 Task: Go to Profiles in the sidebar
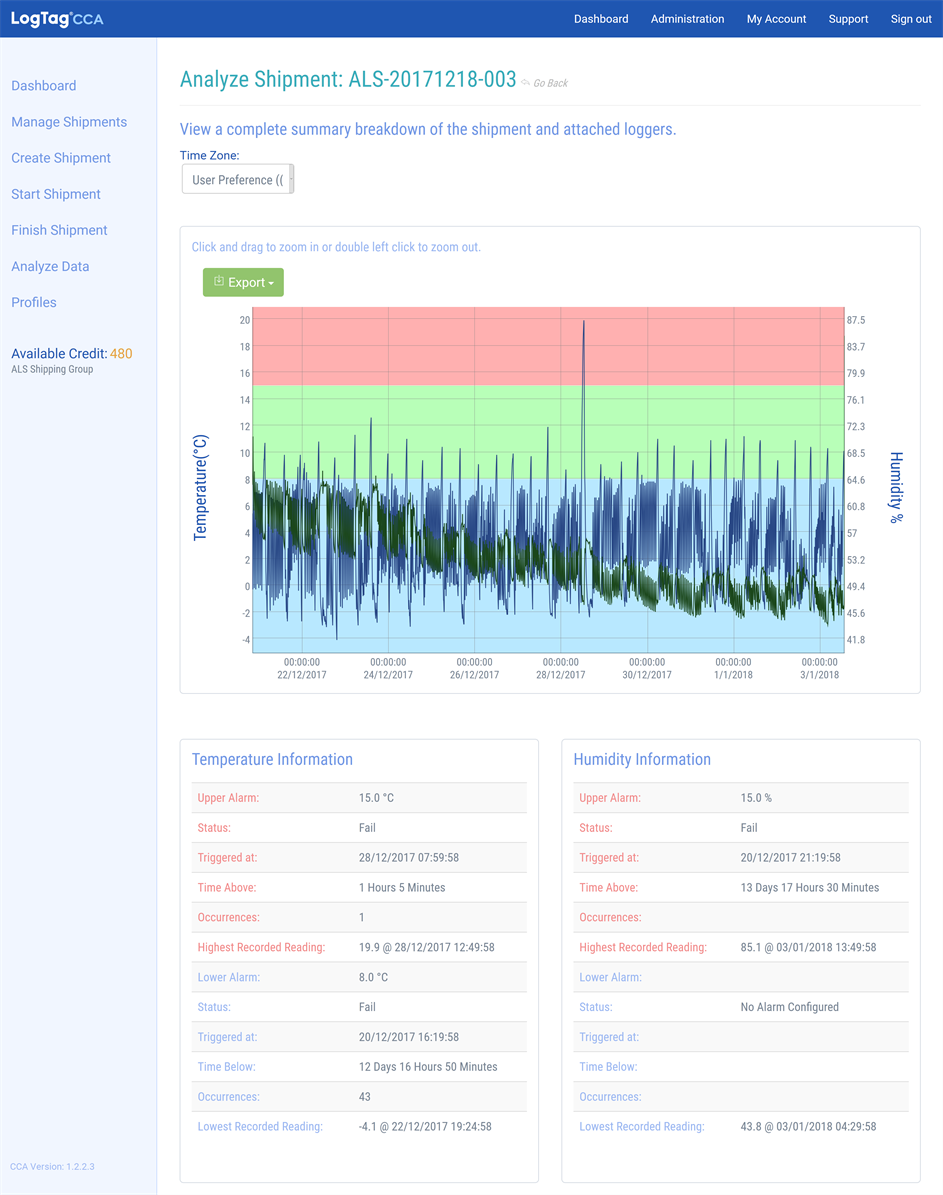34,302
